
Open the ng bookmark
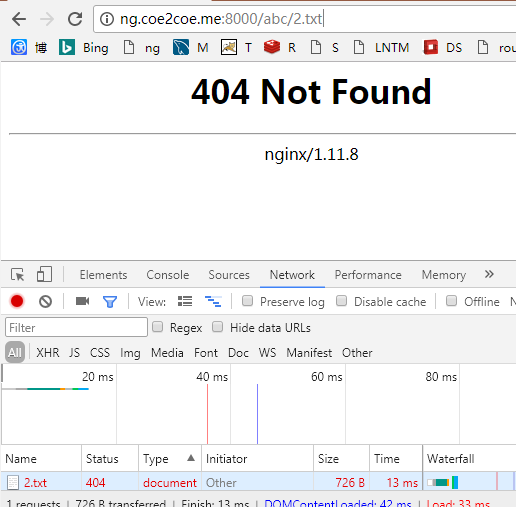pyautogui.click(x=142, y=48)
